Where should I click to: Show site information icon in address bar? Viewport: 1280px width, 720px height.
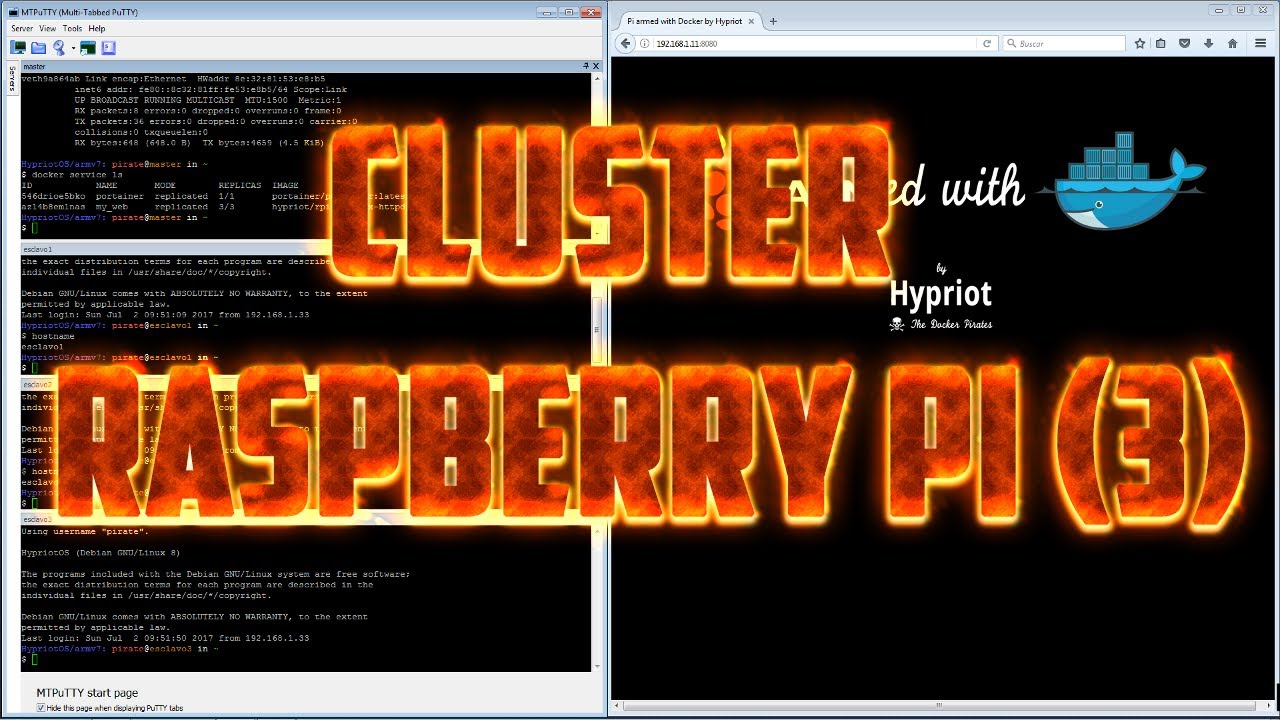coord(645,44)
